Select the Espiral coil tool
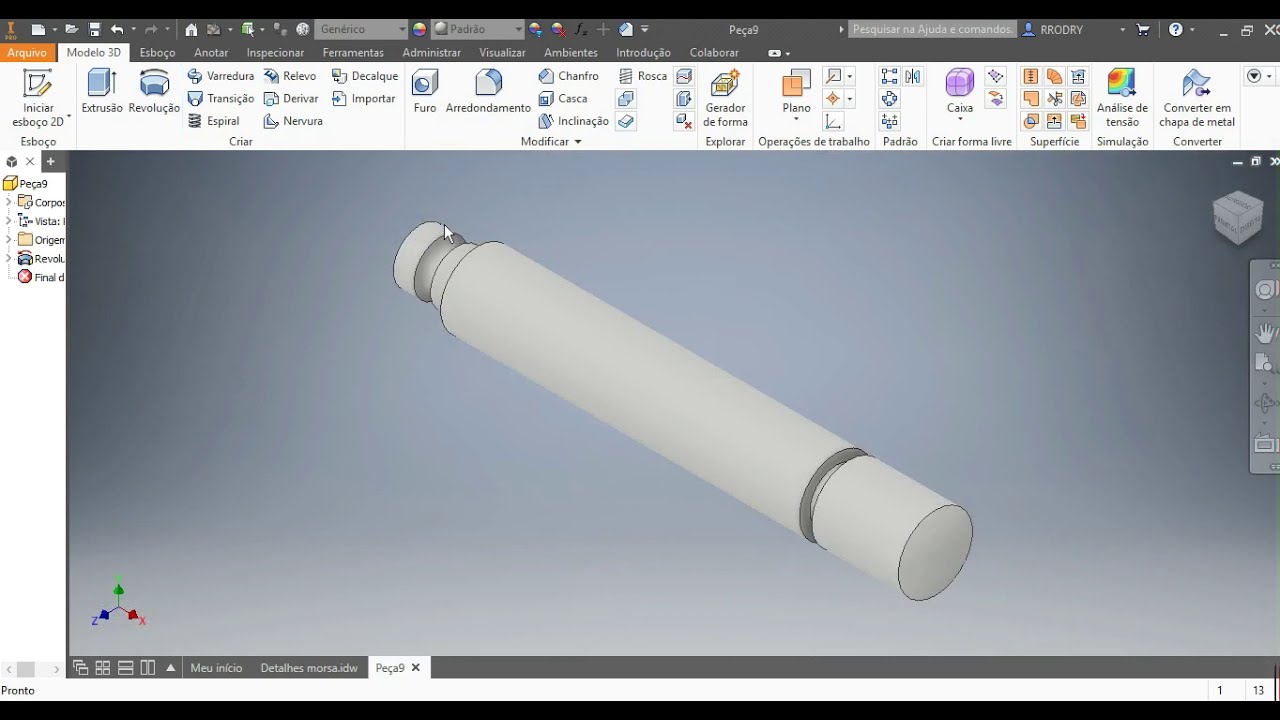 pos(214,121)
